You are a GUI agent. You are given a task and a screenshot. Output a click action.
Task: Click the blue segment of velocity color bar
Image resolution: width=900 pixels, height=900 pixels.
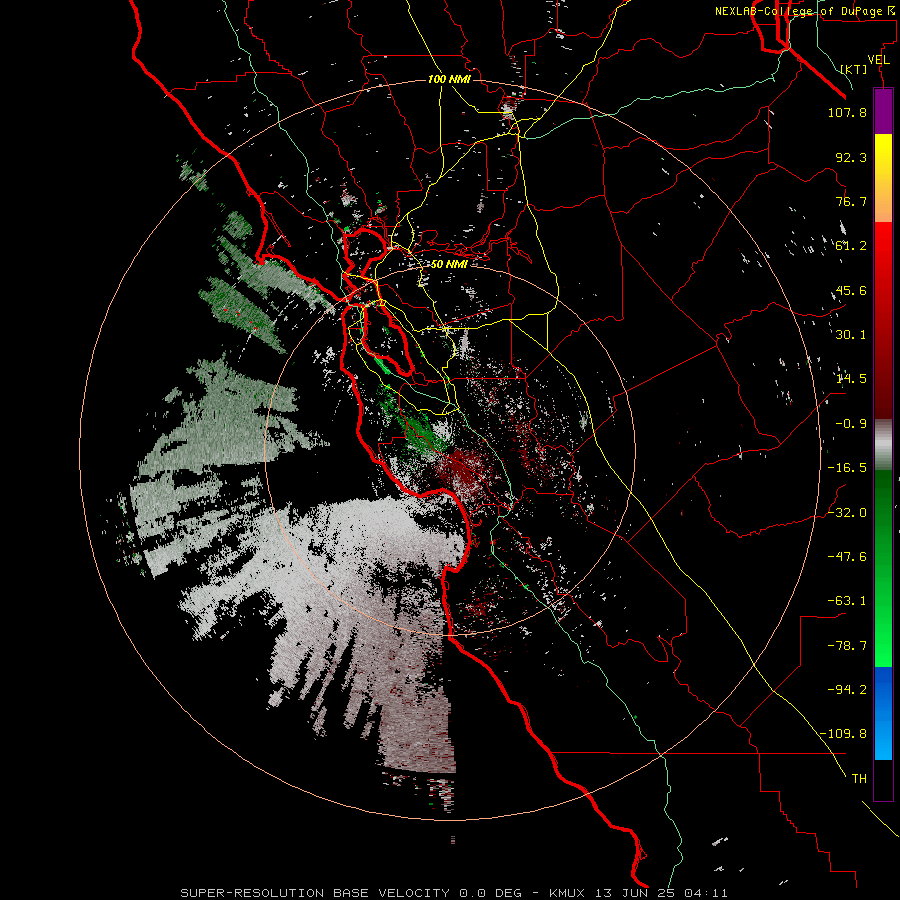883,713
